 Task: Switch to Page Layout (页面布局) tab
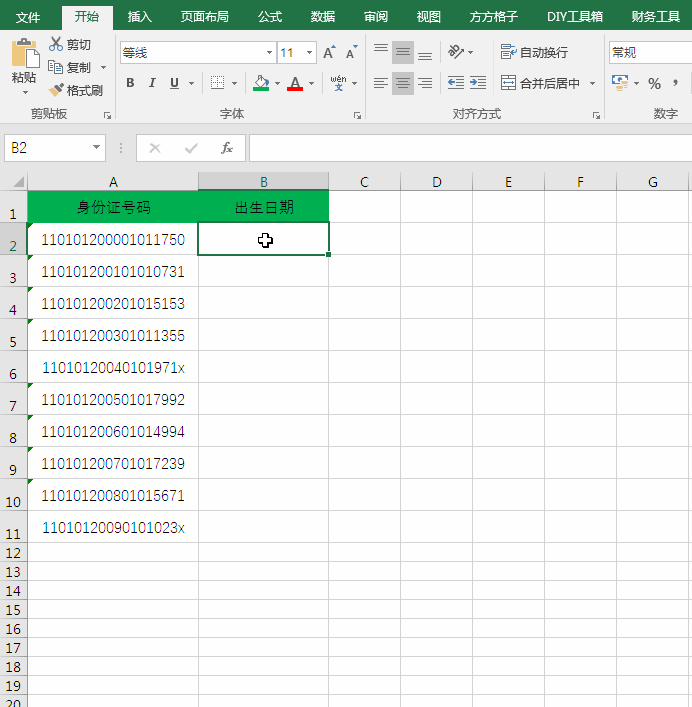(x=205, y=17)
